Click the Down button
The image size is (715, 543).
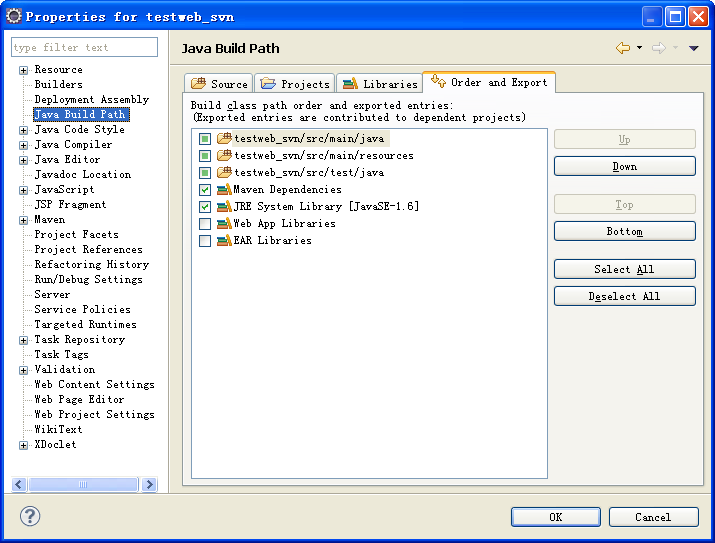click(625, 166)
